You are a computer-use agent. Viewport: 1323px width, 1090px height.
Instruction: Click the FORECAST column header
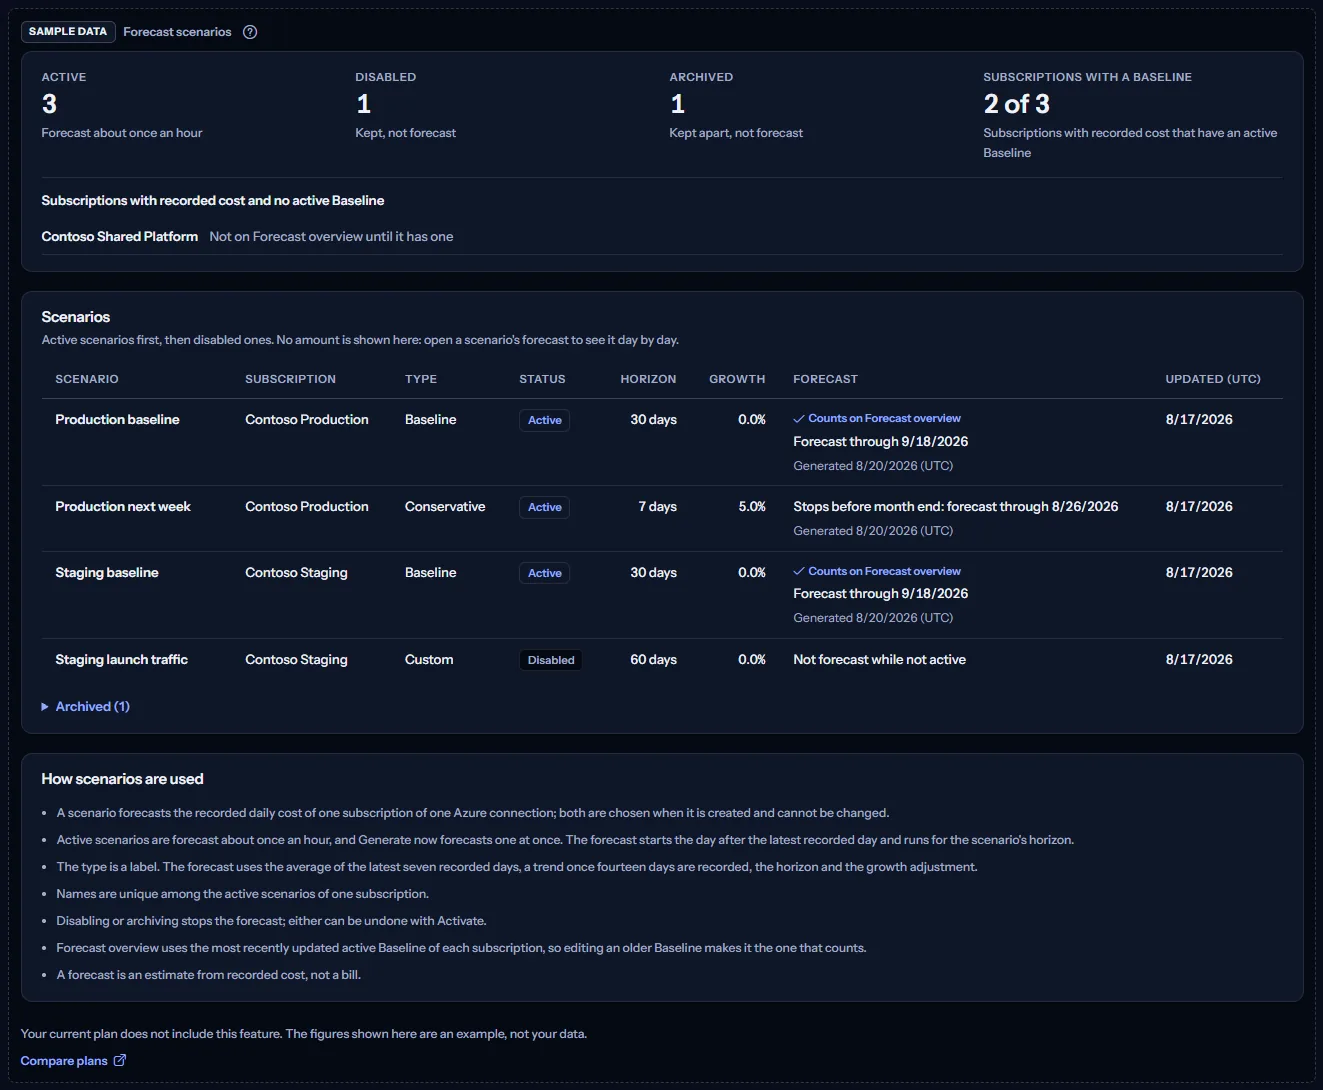pyautogui.click(x=825, y=379)
